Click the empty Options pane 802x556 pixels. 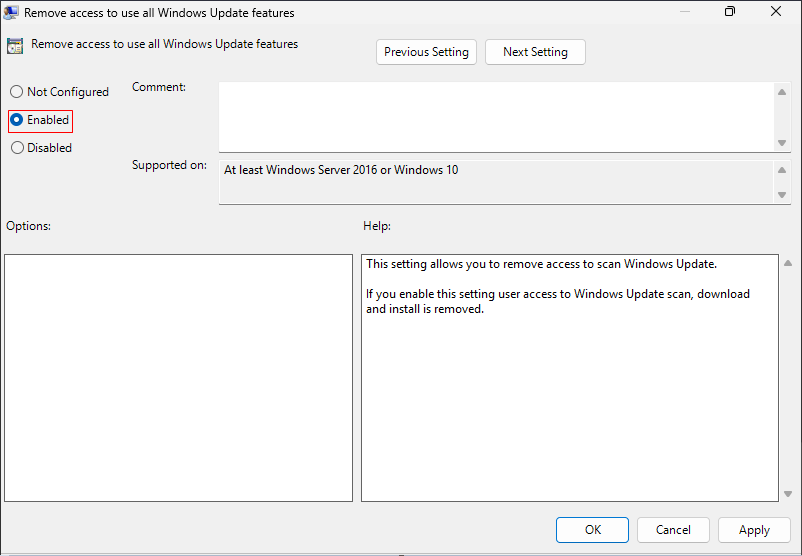[x=178, y=378]
